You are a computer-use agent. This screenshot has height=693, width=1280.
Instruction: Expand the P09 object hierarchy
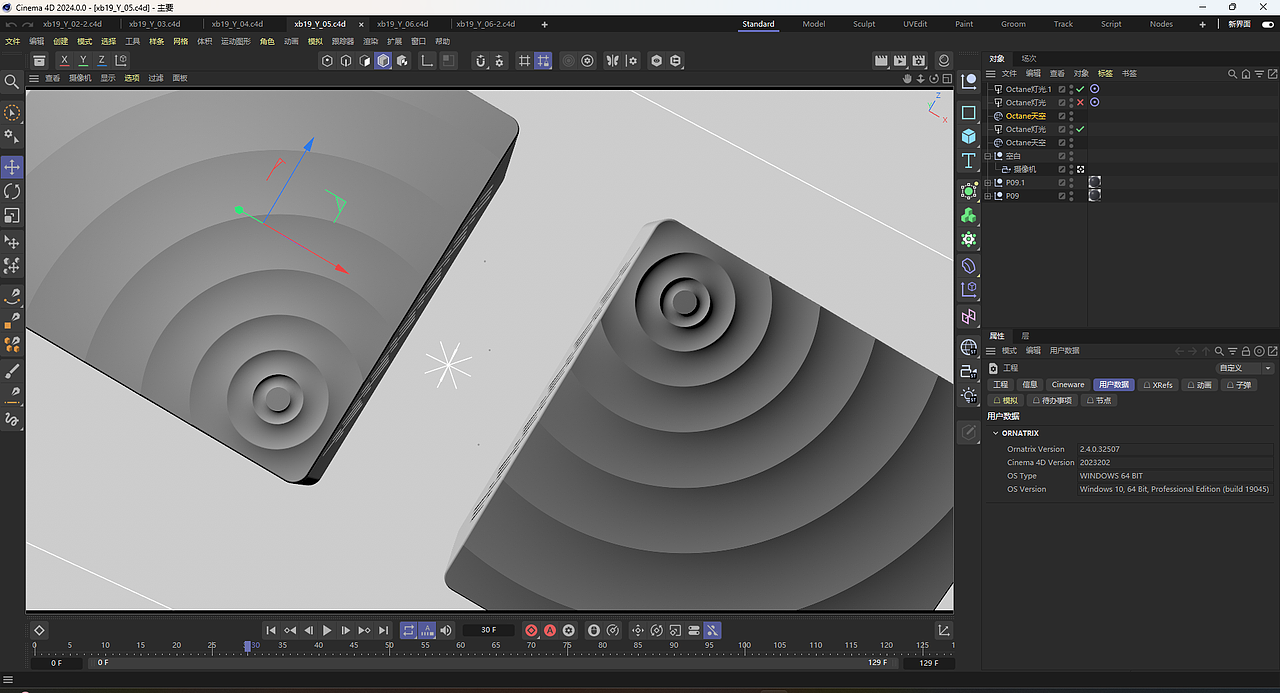point(988,196)
